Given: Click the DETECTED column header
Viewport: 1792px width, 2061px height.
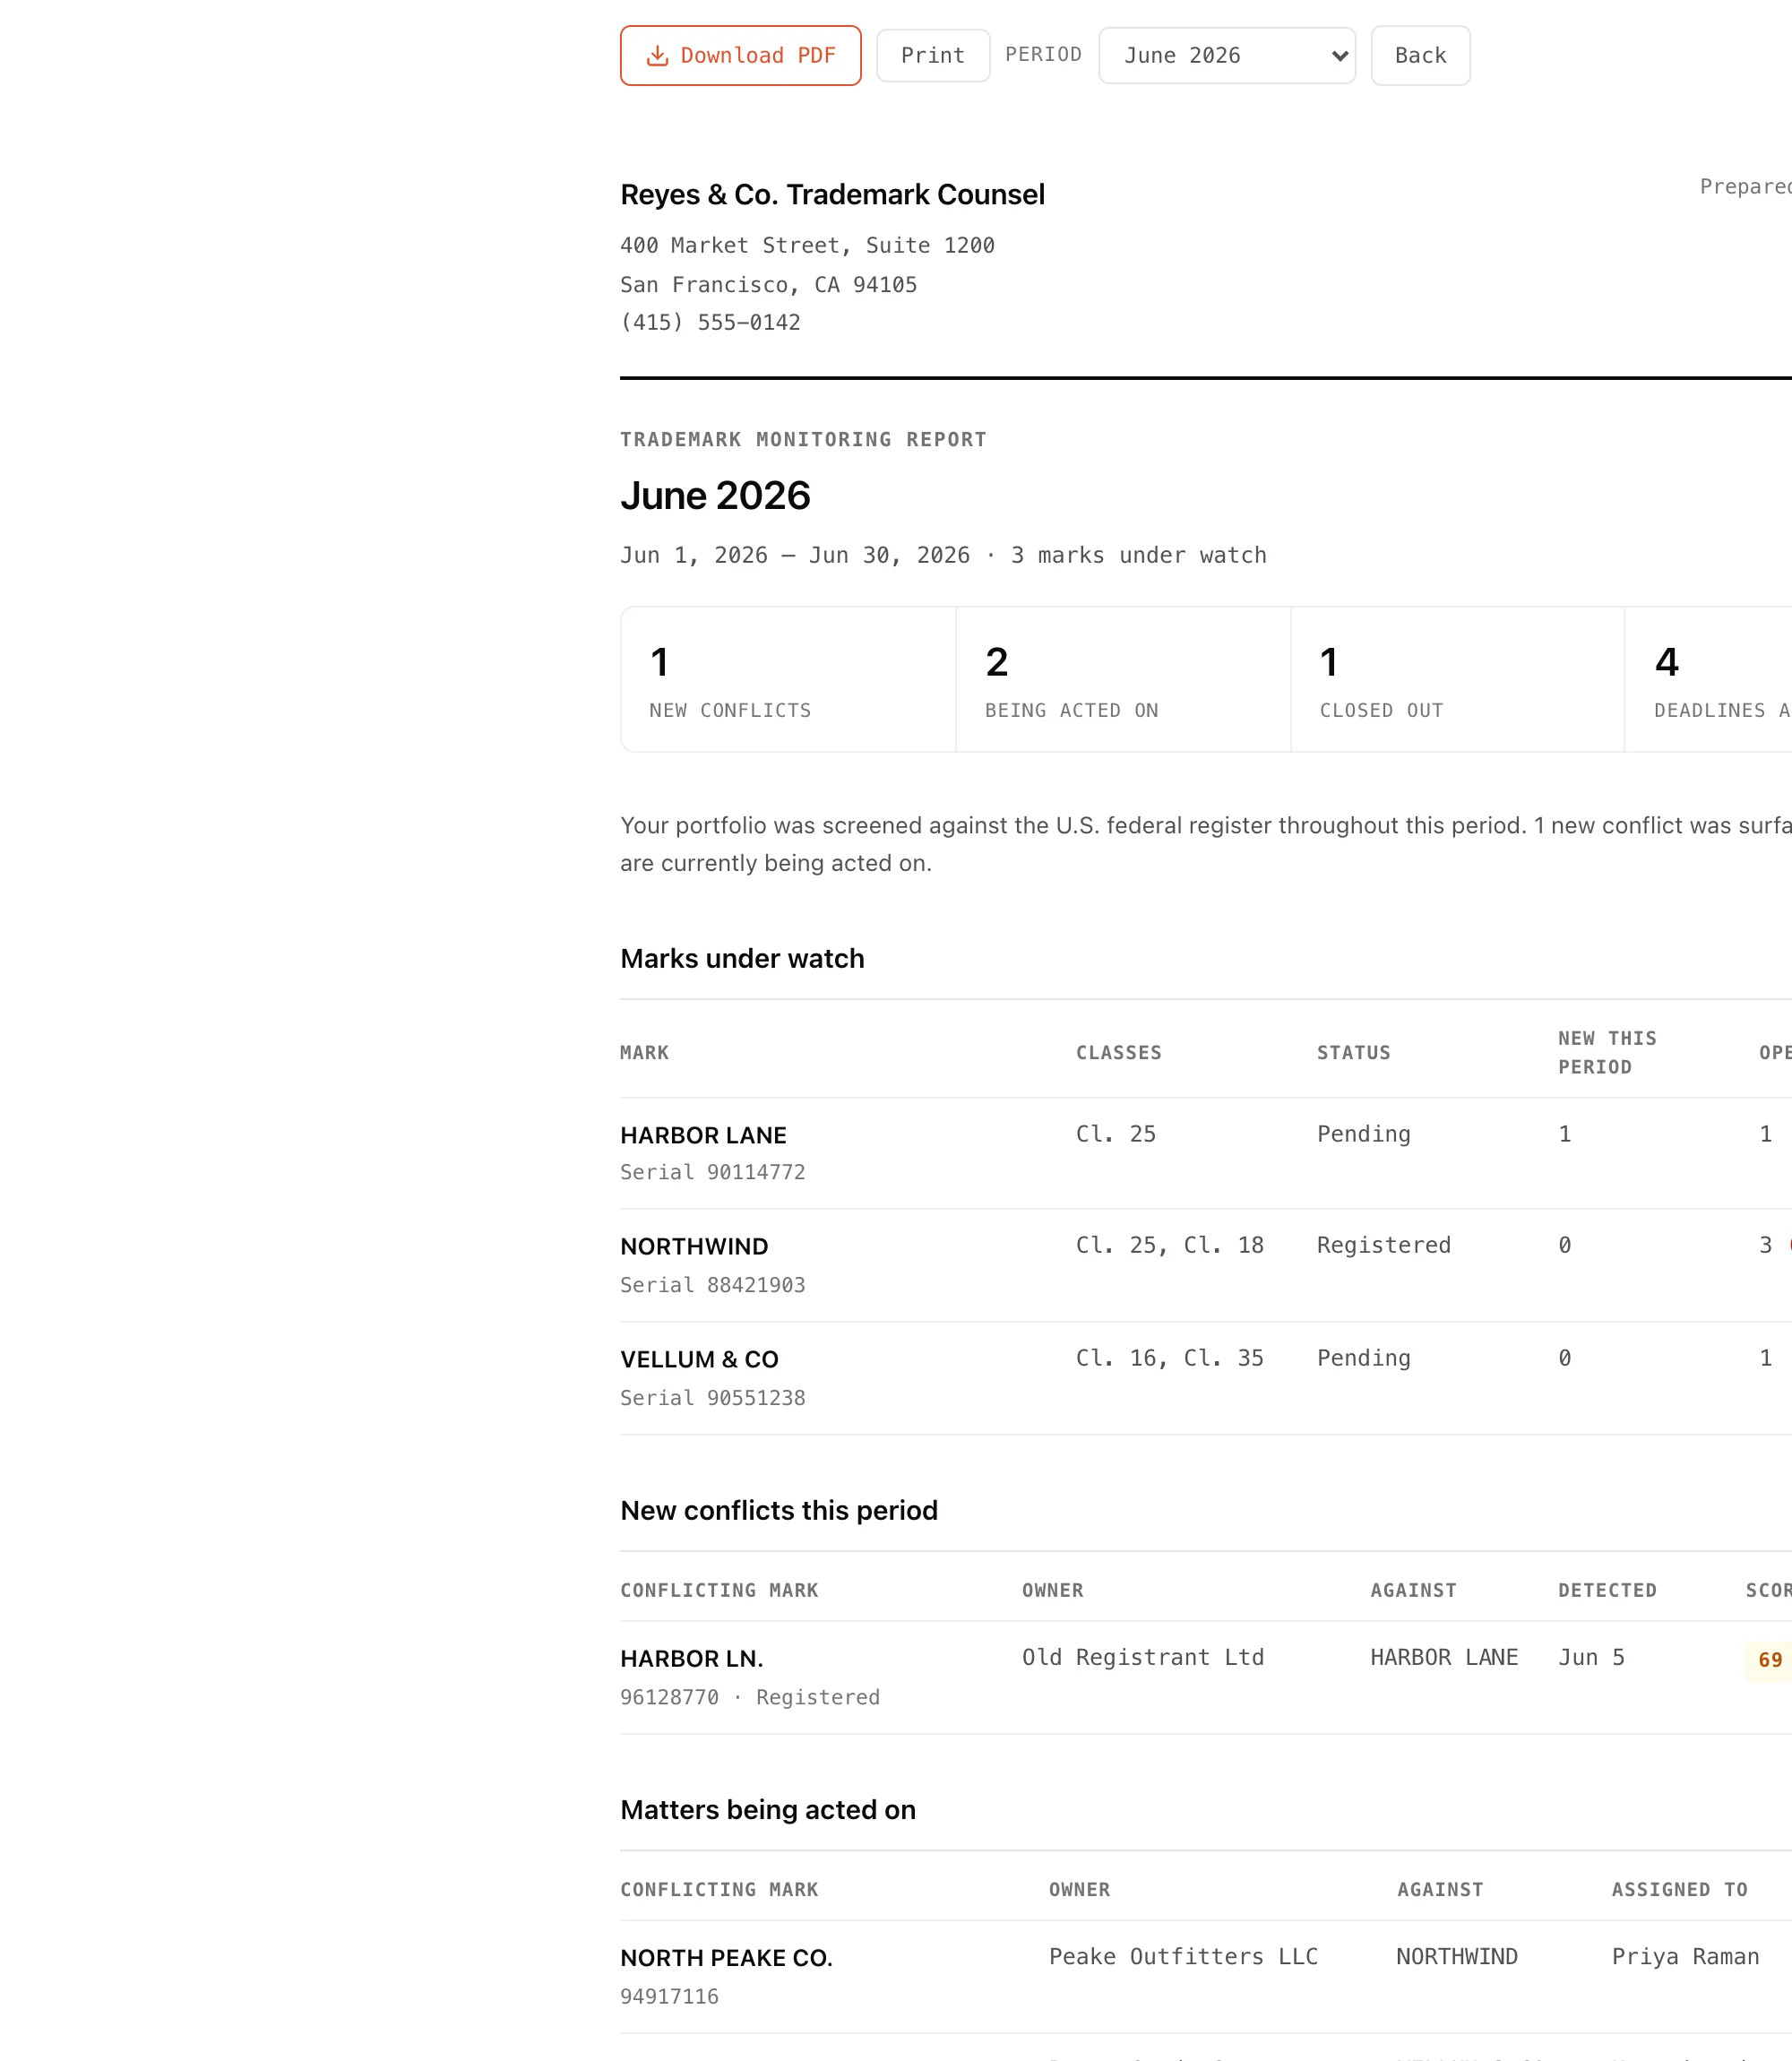Looking at the screenshot, I should tap(1607, 1591).
